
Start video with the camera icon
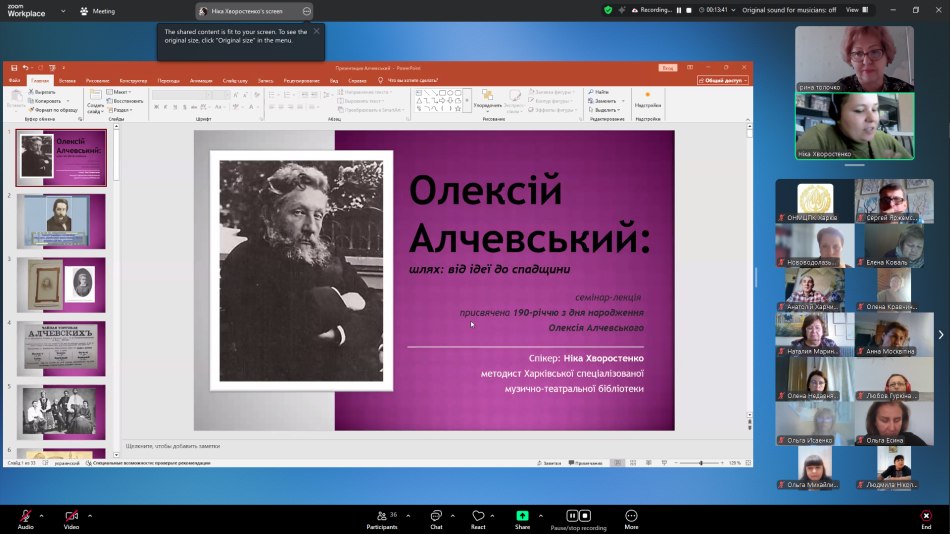click(71, 516)
